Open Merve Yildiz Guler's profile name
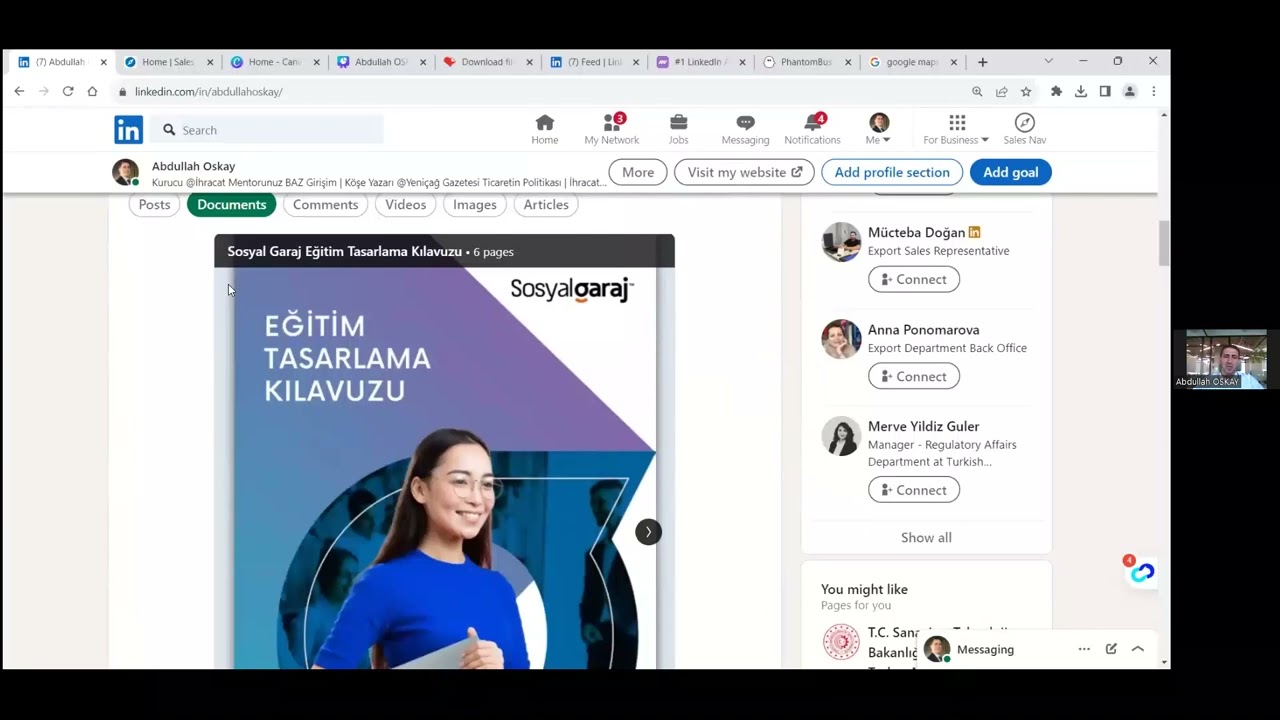Screen dimensions: 1280x720 (x=923, y=426)
